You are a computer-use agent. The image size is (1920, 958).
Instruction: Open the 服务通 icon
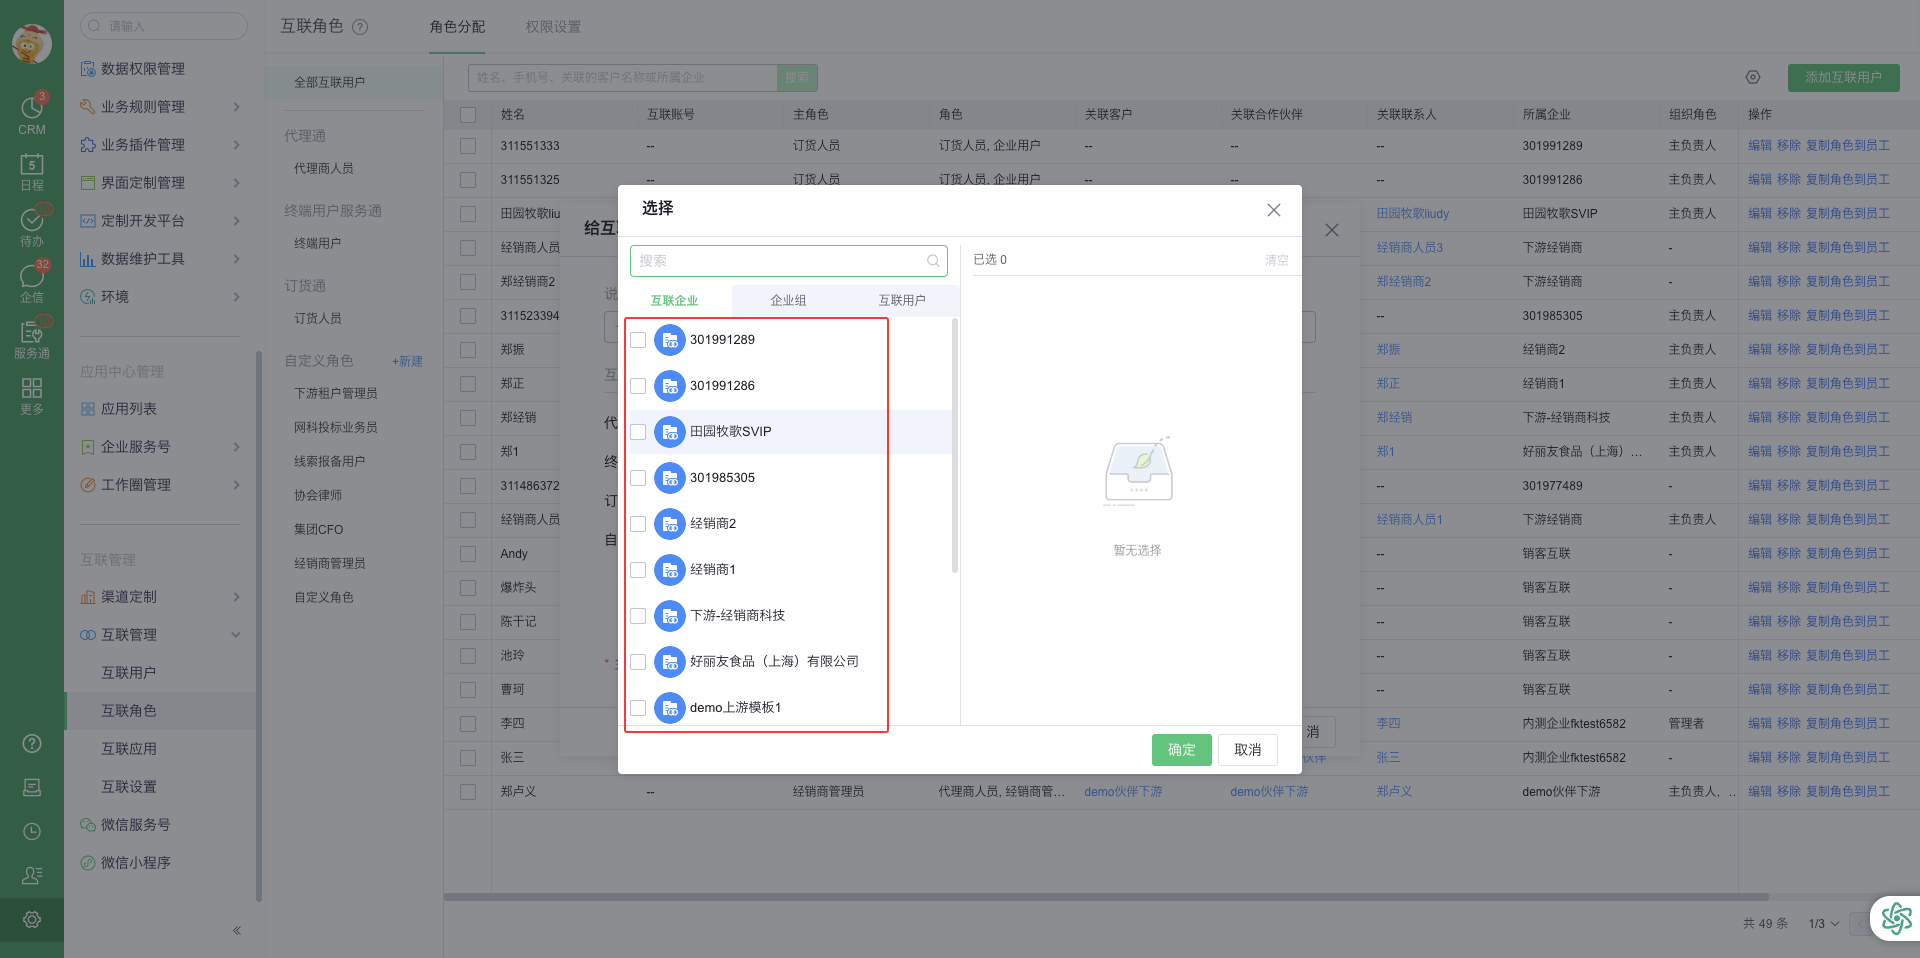[x=31, y=338]
